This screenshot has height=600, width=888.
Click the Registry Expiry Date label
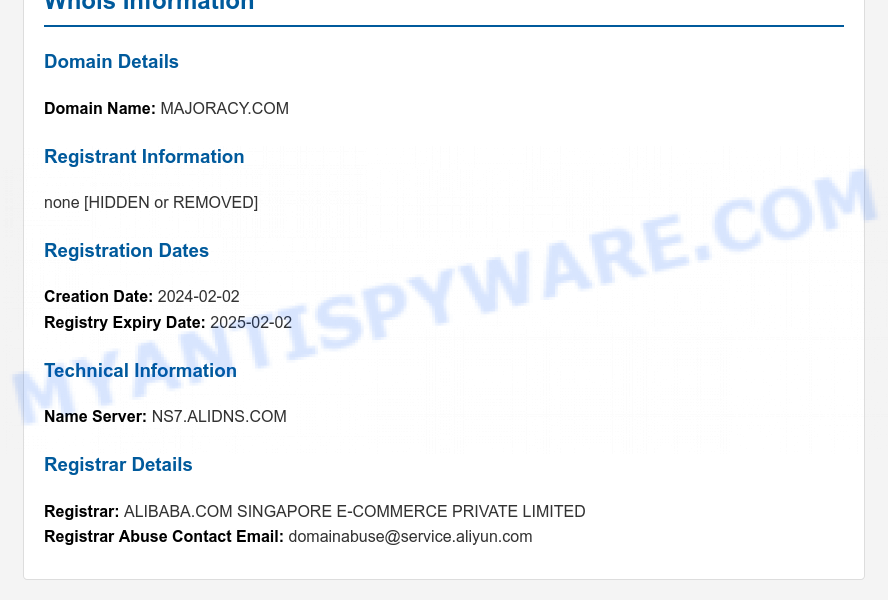point(125,322)
